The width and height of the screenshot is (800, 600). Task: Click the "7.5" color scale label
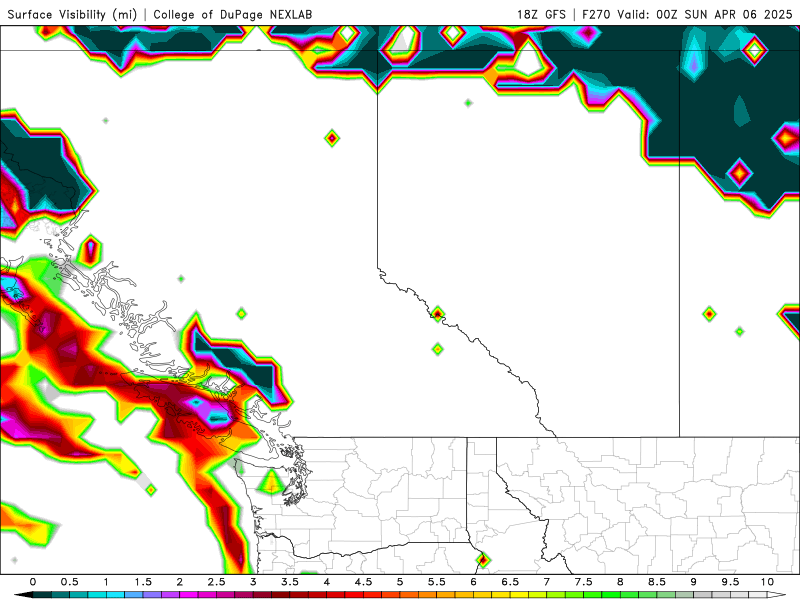pyautogui.click(x=584, y=582)
